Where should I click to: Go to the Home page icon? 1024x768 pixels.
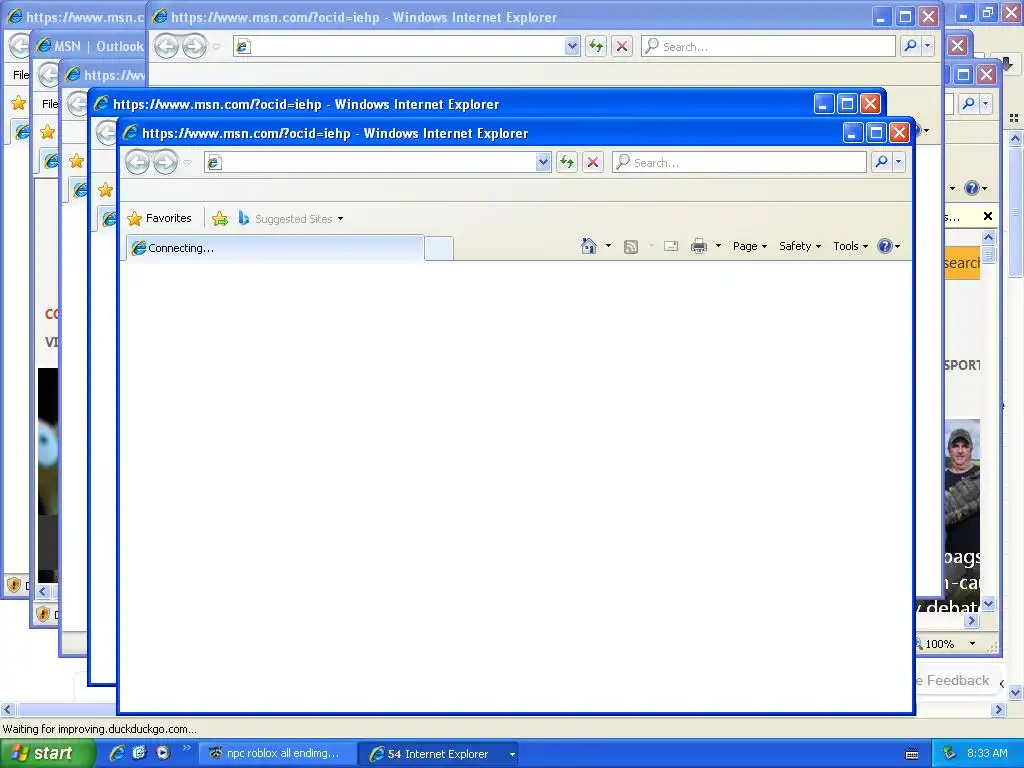(x=588, y=246)
